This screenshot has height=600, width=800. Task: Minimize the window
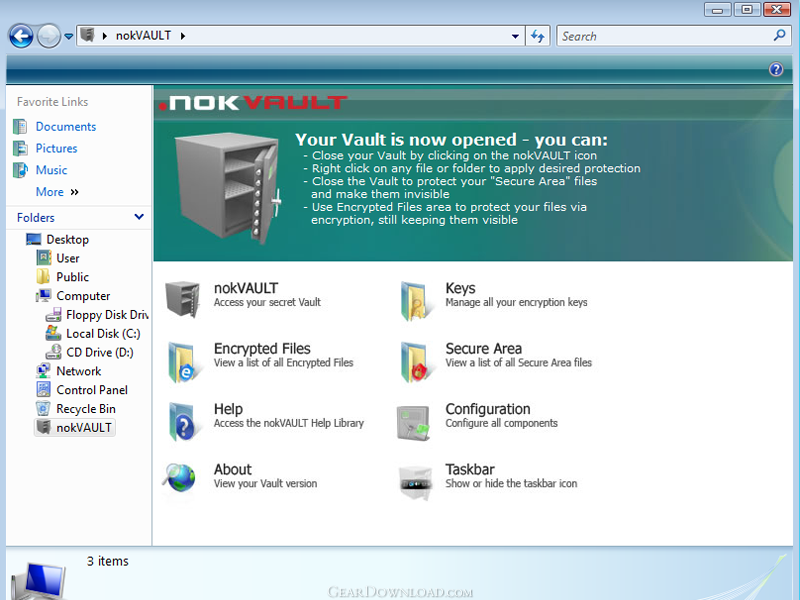[717, 10]
